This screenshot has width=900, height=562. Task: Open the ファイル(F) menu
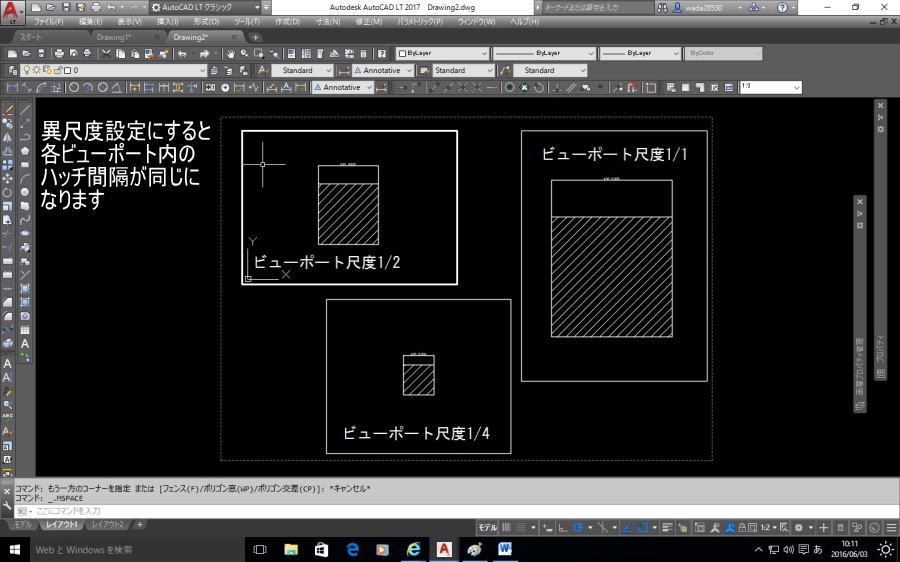(48, 22)
